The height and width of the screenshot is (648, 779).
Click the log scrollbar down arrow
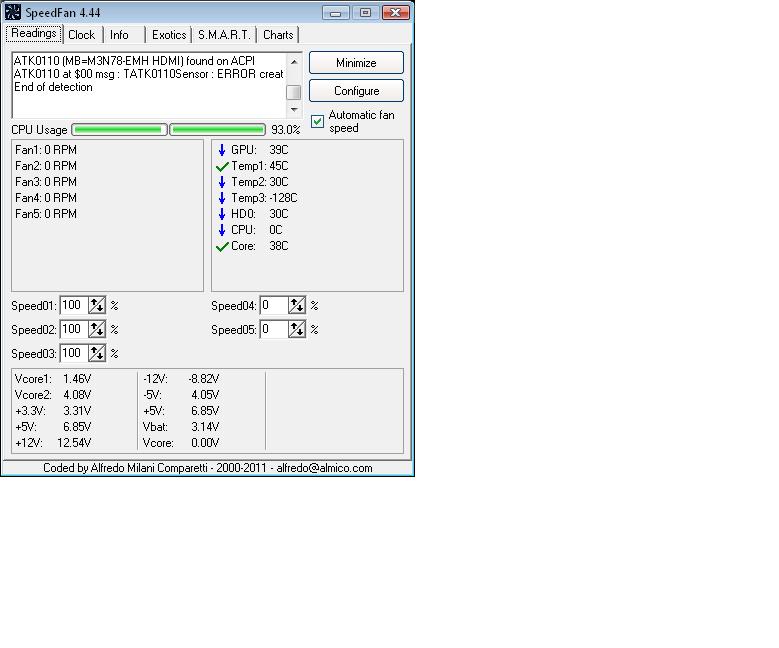coord(294,110)
